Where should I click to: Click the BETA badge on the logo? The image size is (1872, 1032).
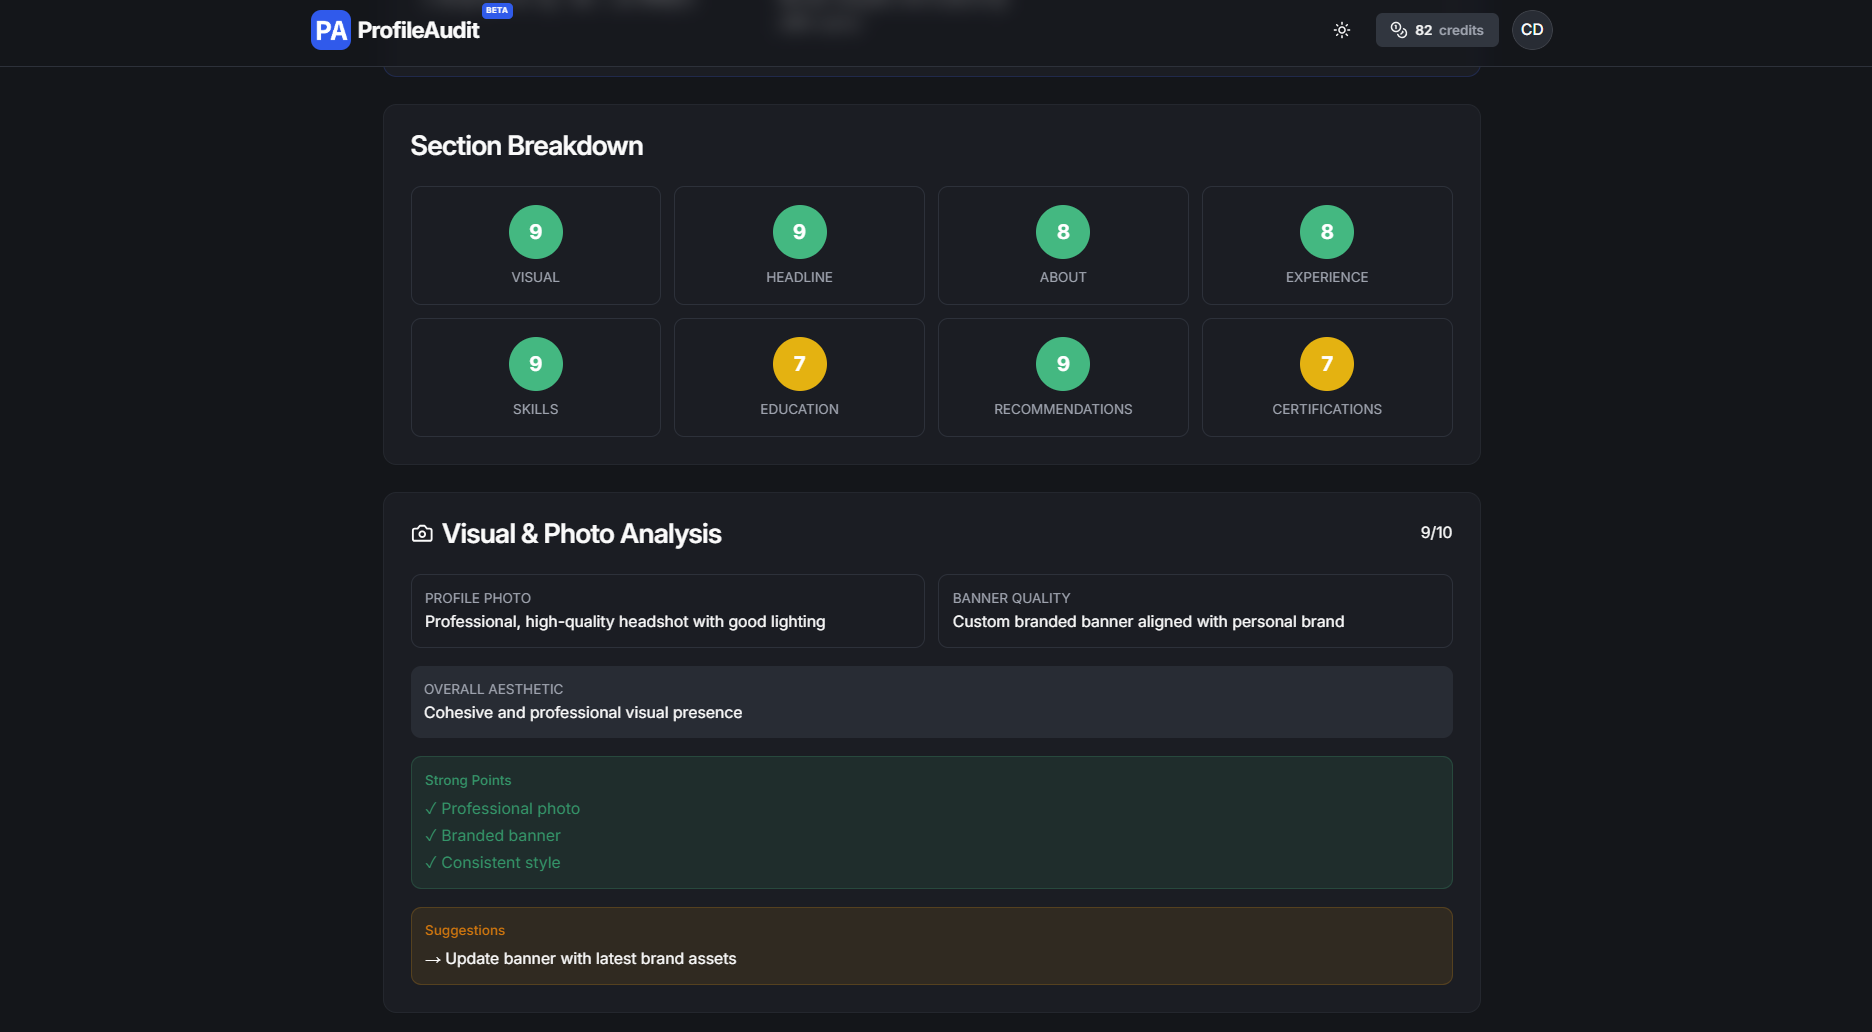tap(496, 10)
